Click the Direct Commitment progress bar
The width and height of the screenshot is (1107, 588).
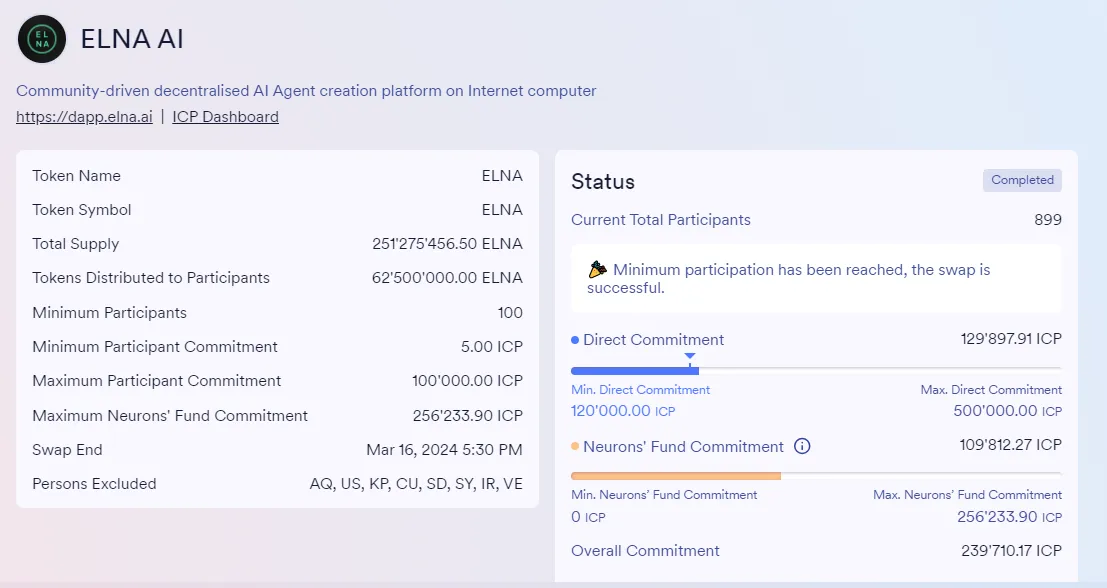[815, 370]
